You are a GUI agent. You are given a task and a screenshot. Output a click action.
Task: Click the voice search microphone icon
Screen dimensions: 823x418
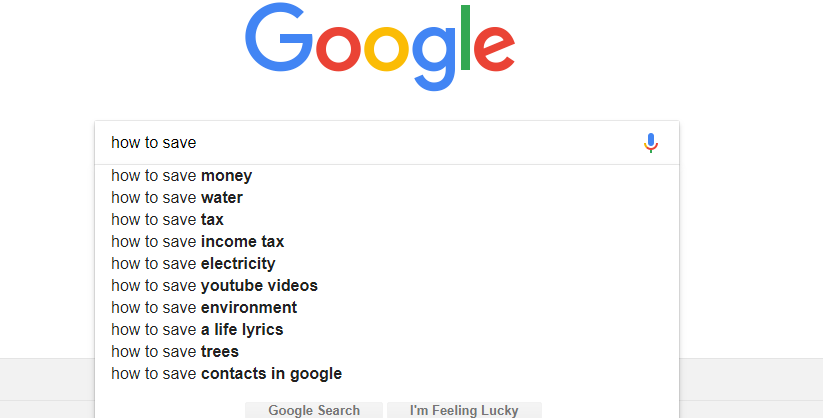[651, 143]
